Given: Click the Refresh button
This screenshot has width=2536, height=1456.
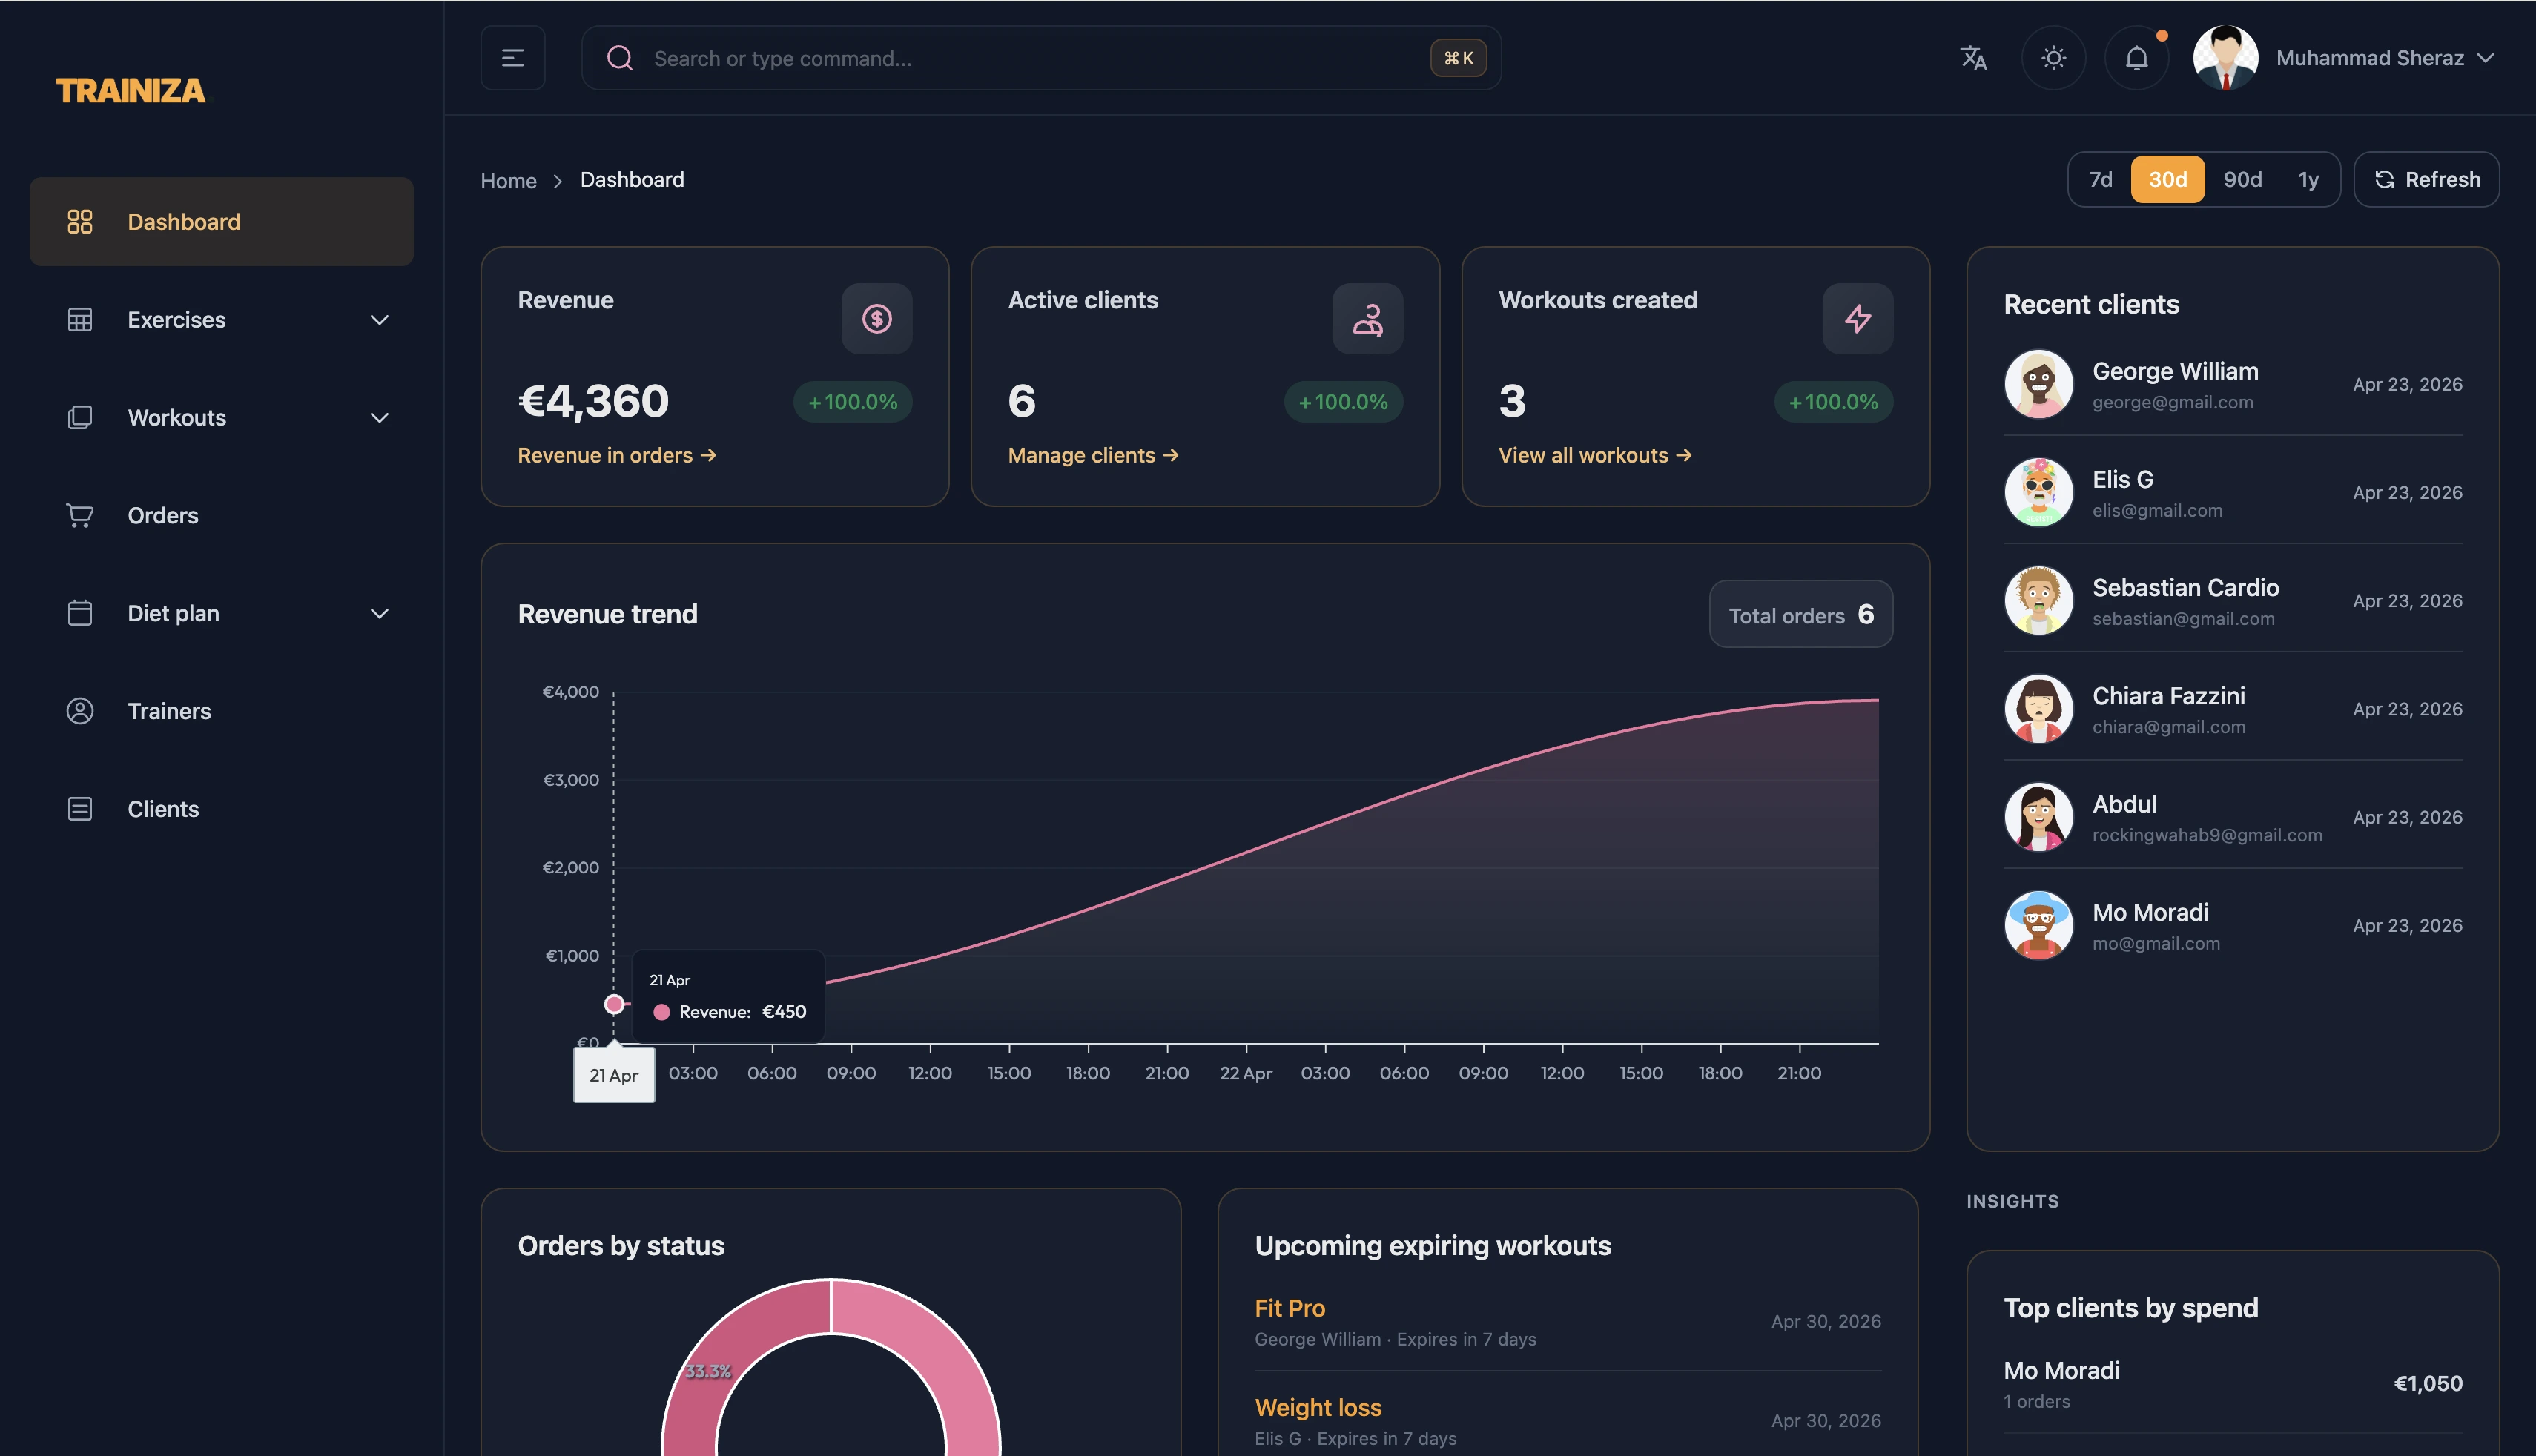Looking at the screenshot, I should pos(2427,180).
